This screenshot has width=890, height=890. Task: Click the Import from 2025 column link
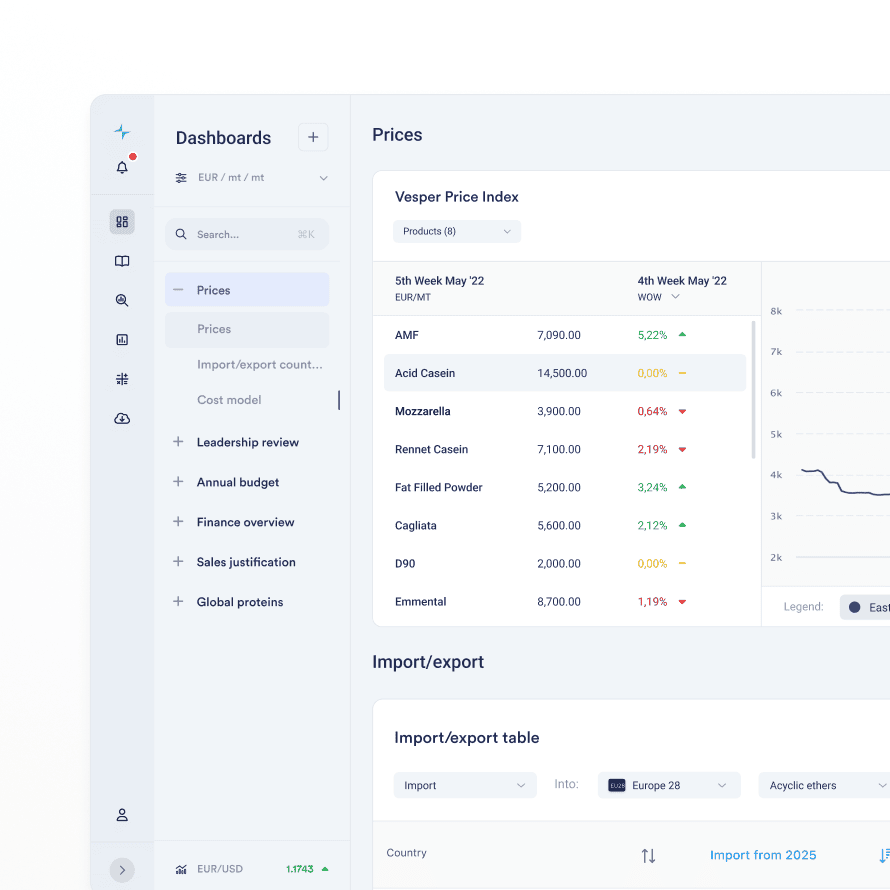click(x=763, y=855)
